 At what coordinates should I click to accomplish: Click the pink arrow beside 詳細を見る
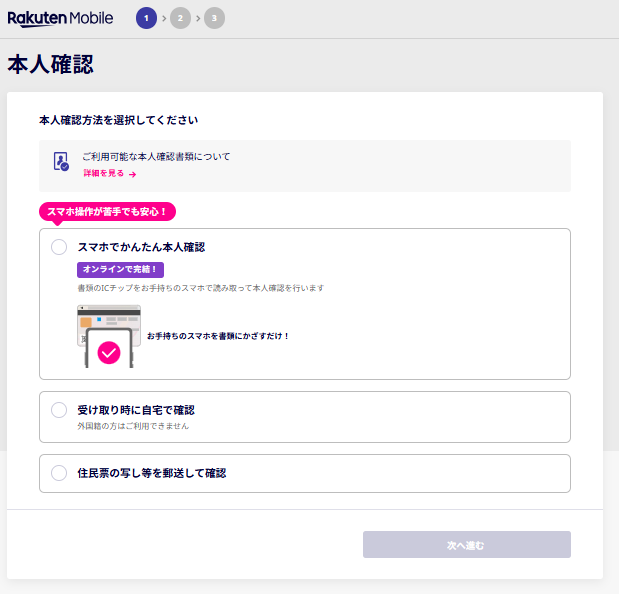132,174
